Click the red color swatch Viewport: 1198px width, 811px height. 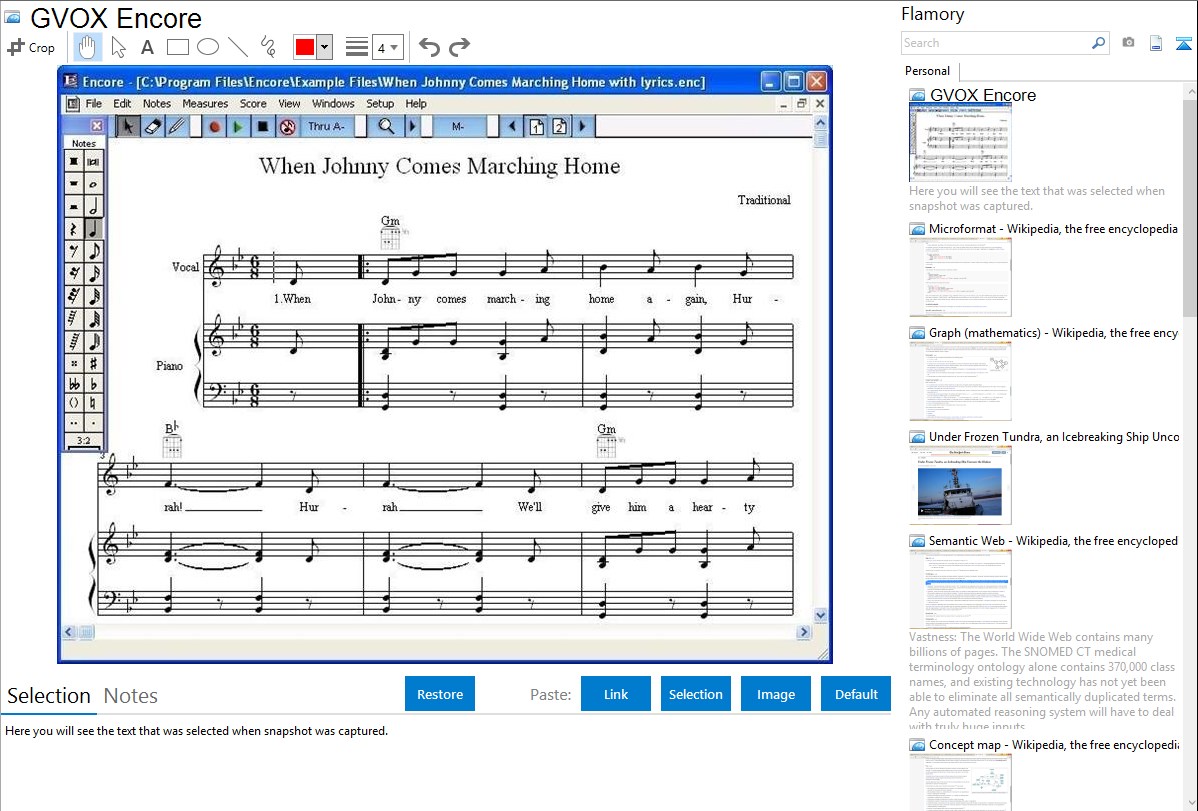[x=305, y=47]
